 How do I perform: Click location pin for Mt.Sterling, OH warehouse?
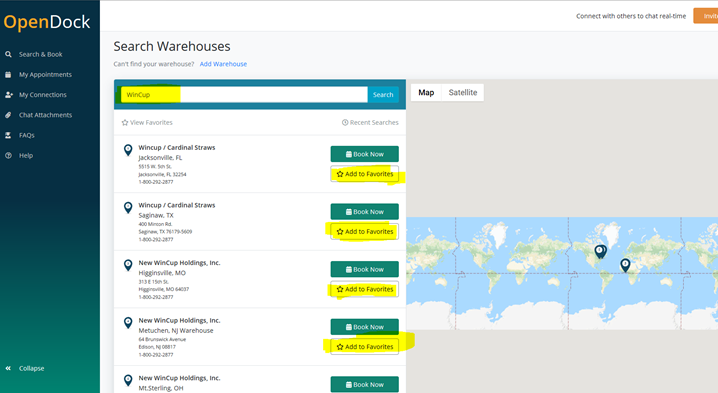tap(128, 380)
